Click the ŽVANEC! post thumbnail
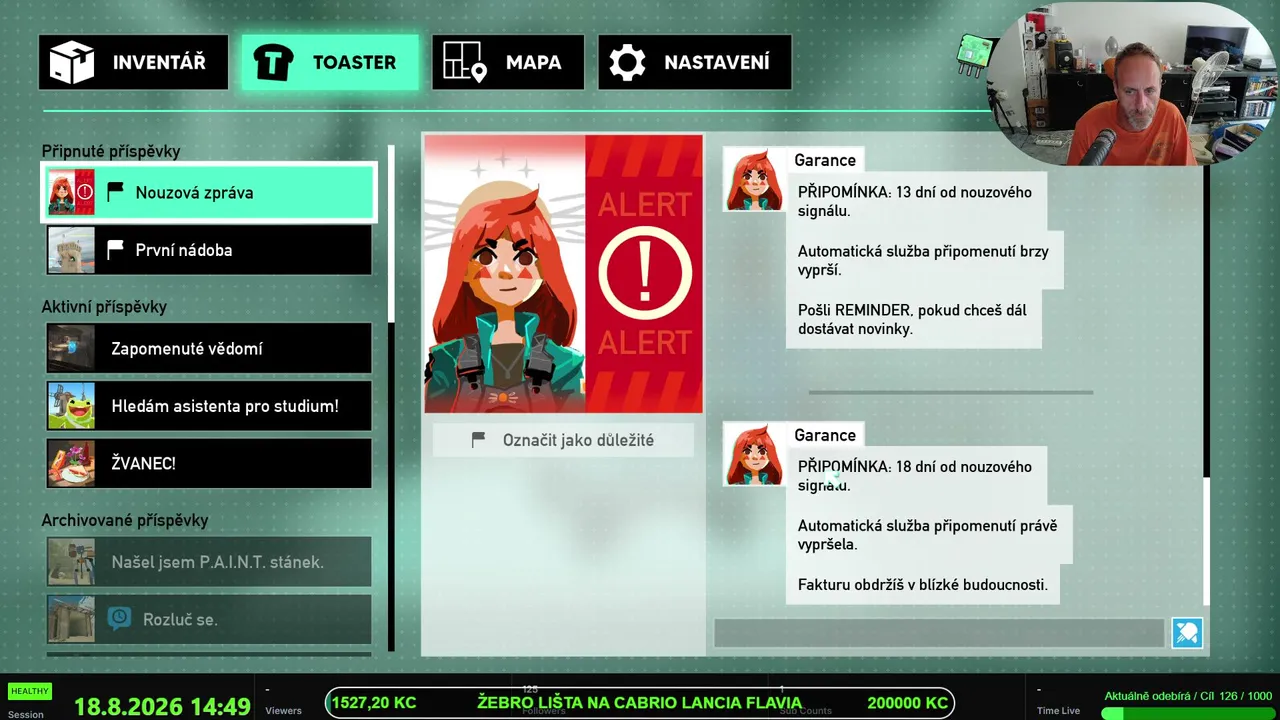Image resolution: width=1280 pixels, height=720 pixels. [71, 464]
